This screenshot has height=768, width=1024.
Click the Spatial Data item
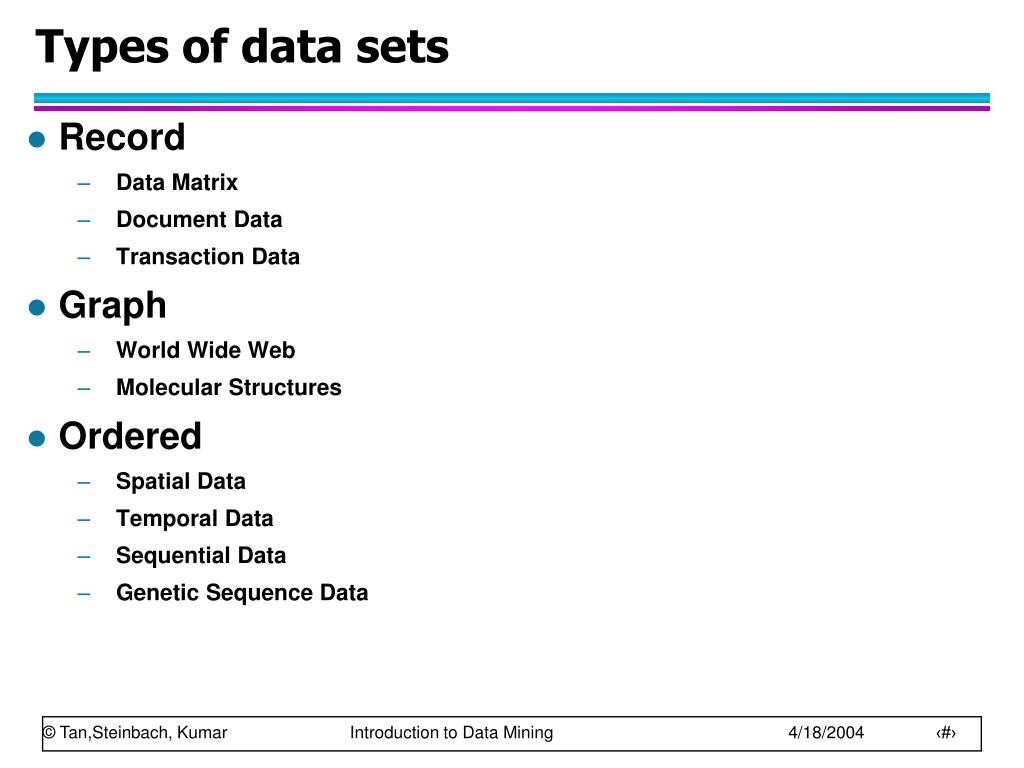[180, 481]
